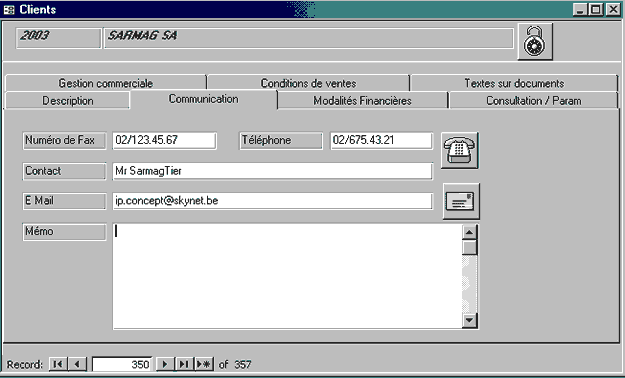This screenshot has width=625, height=378.
Task: Close the Clients window
Action: click(613, 10)
